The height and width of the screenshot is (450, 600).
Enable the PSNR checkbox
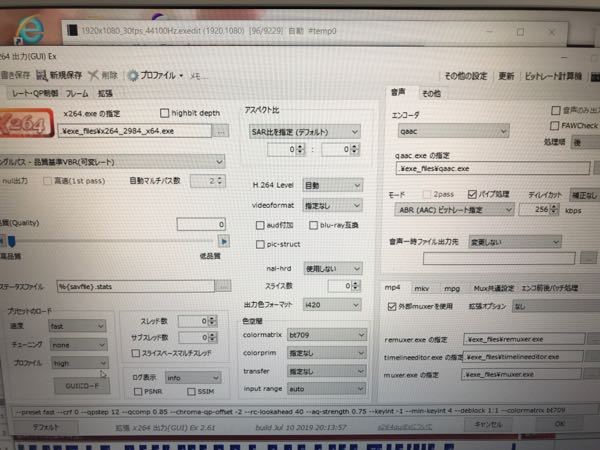pyautogui.click(x=138, y=391)
